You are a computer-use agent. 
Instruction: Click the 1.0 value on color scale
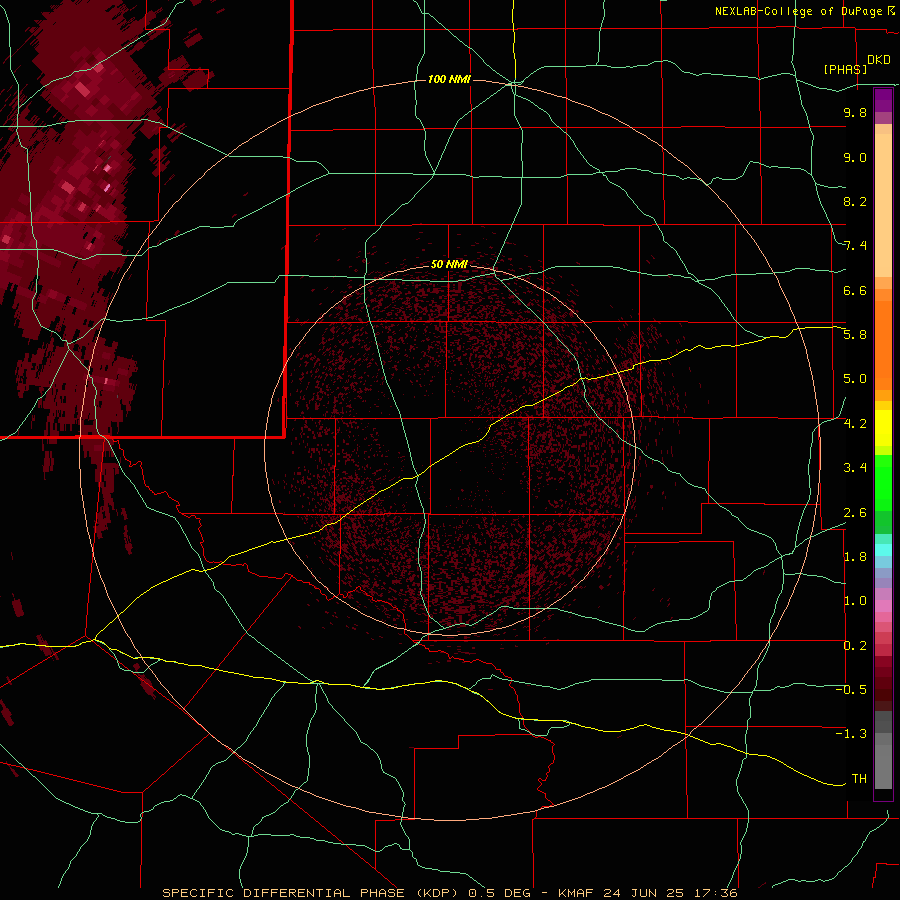coord(855,600)
